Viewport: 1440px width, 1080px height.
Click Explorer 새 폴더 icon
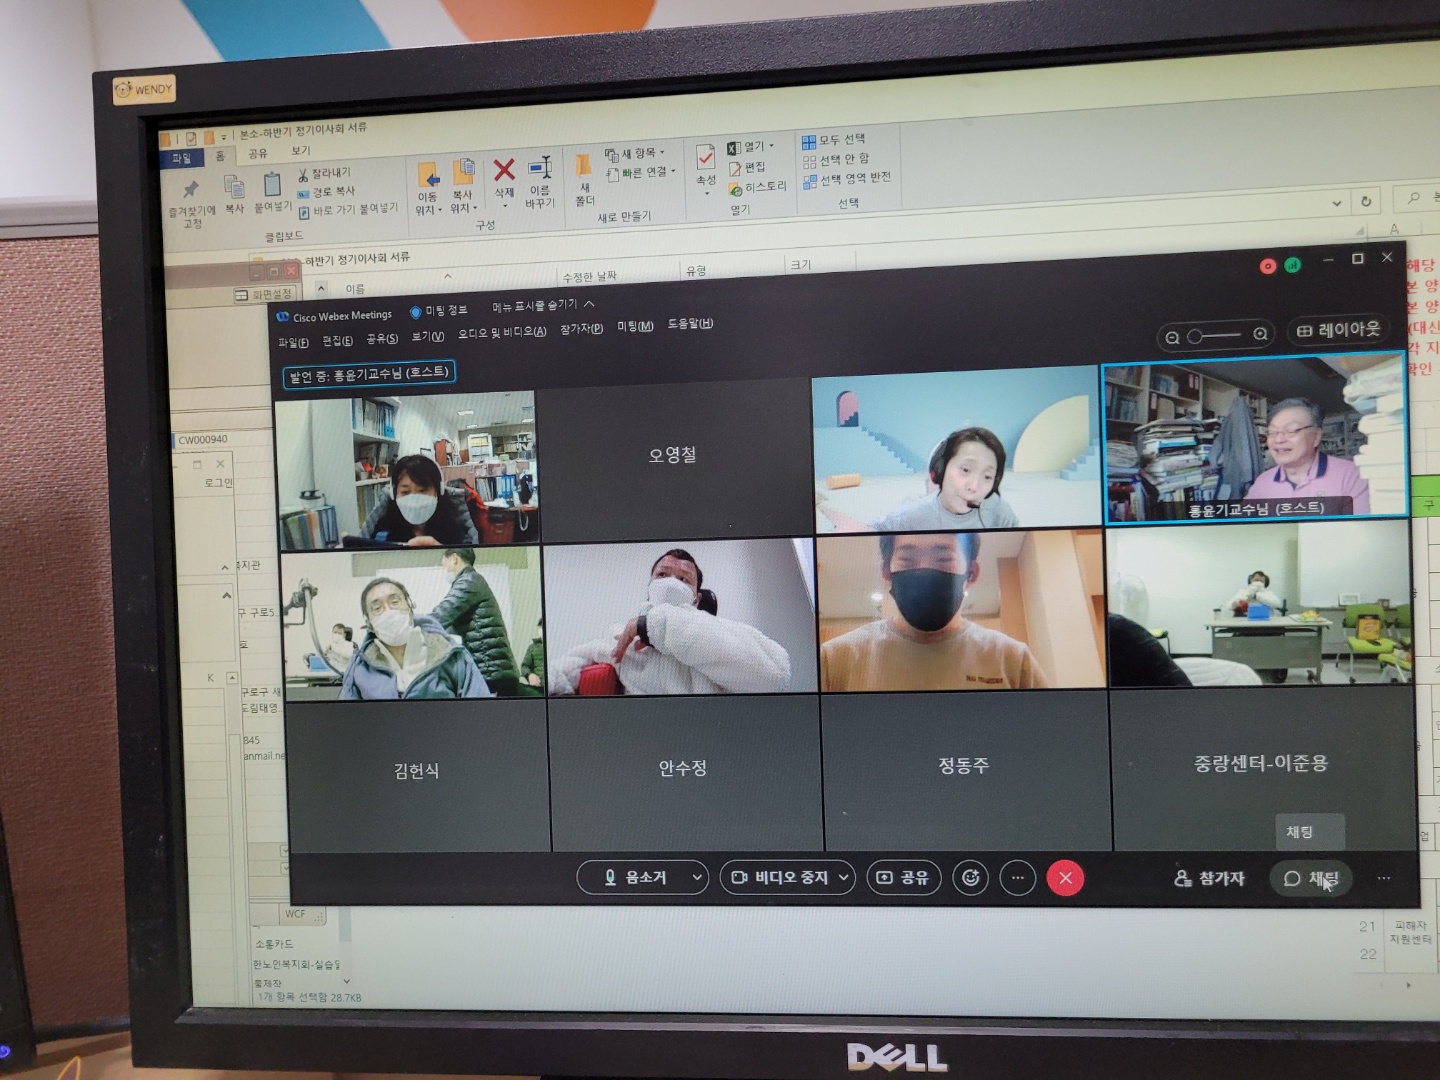click(x=584, y=179)
